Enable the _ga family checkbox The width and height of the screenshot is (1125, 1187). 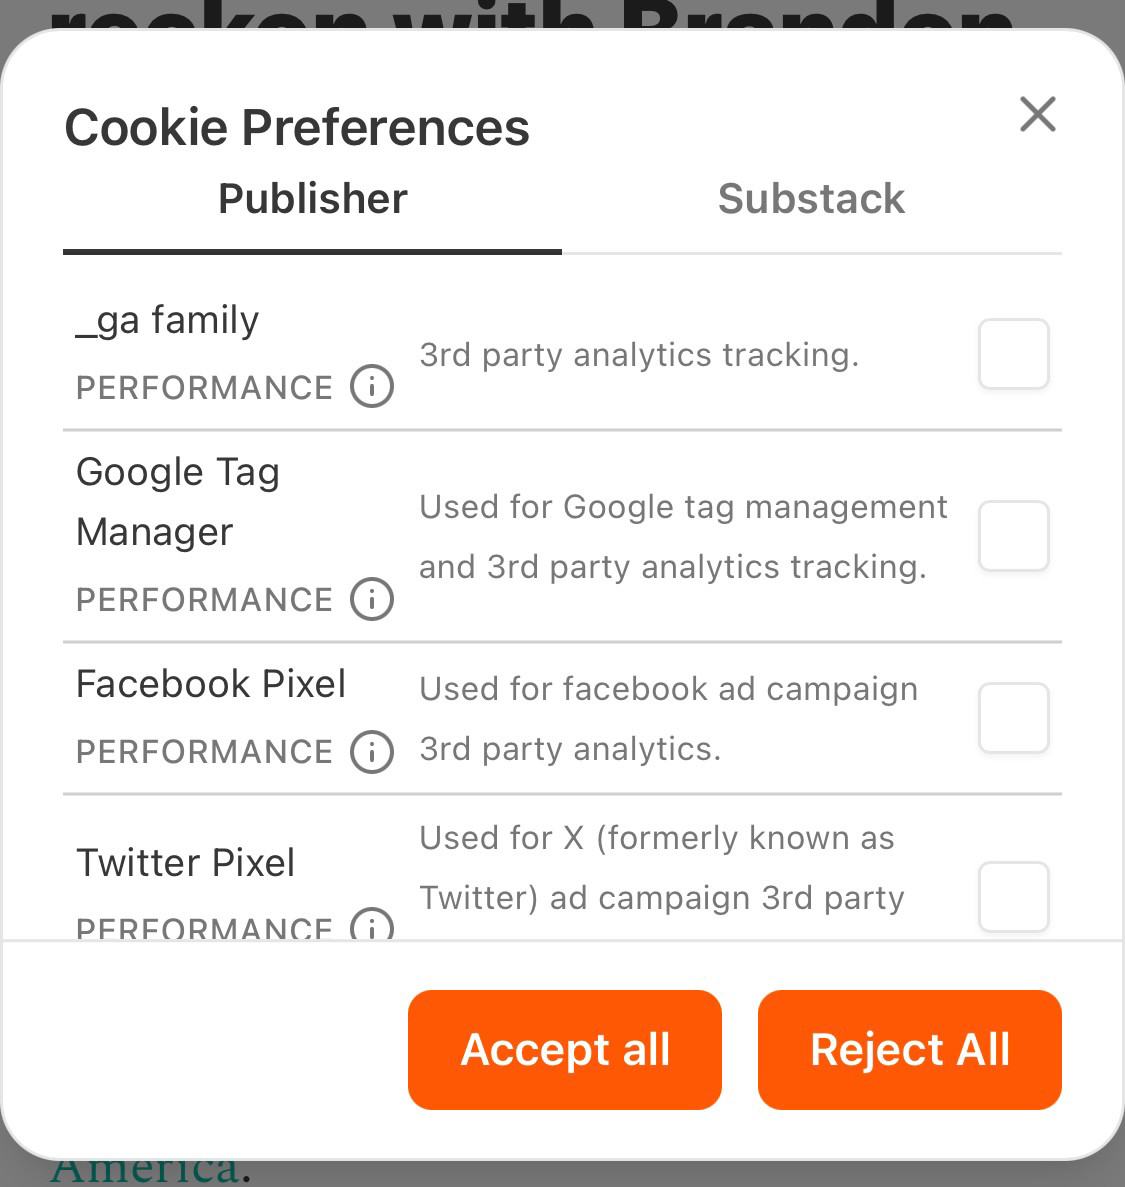(1013, 354)
